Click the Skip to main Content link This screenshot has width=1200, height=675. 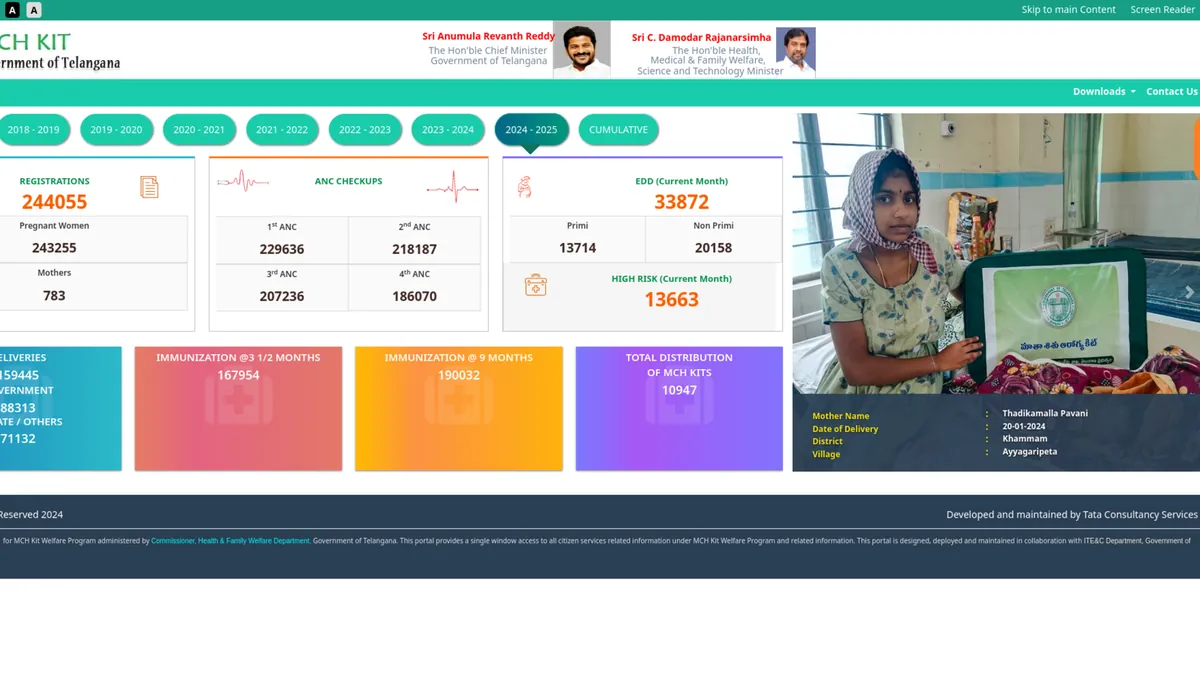click(1069, 10)
